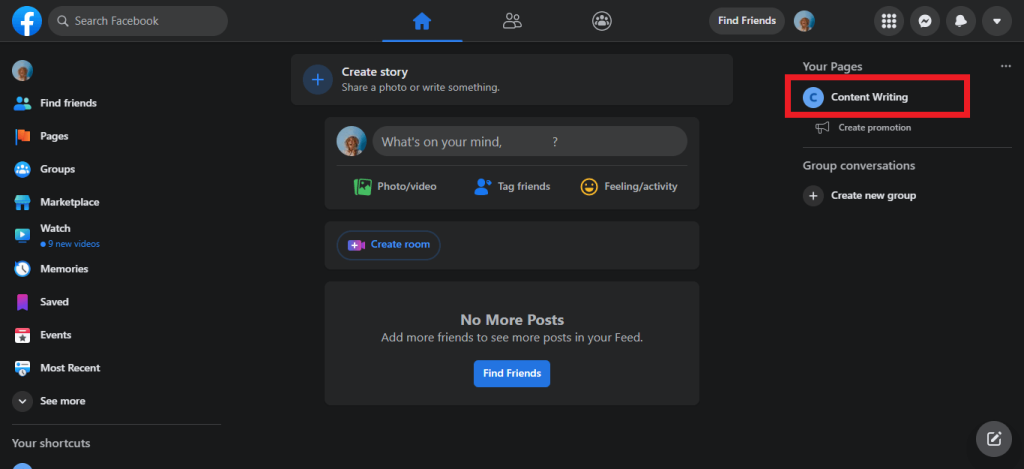
Task: Open the Home tab
Action: [x=422, y=21]
